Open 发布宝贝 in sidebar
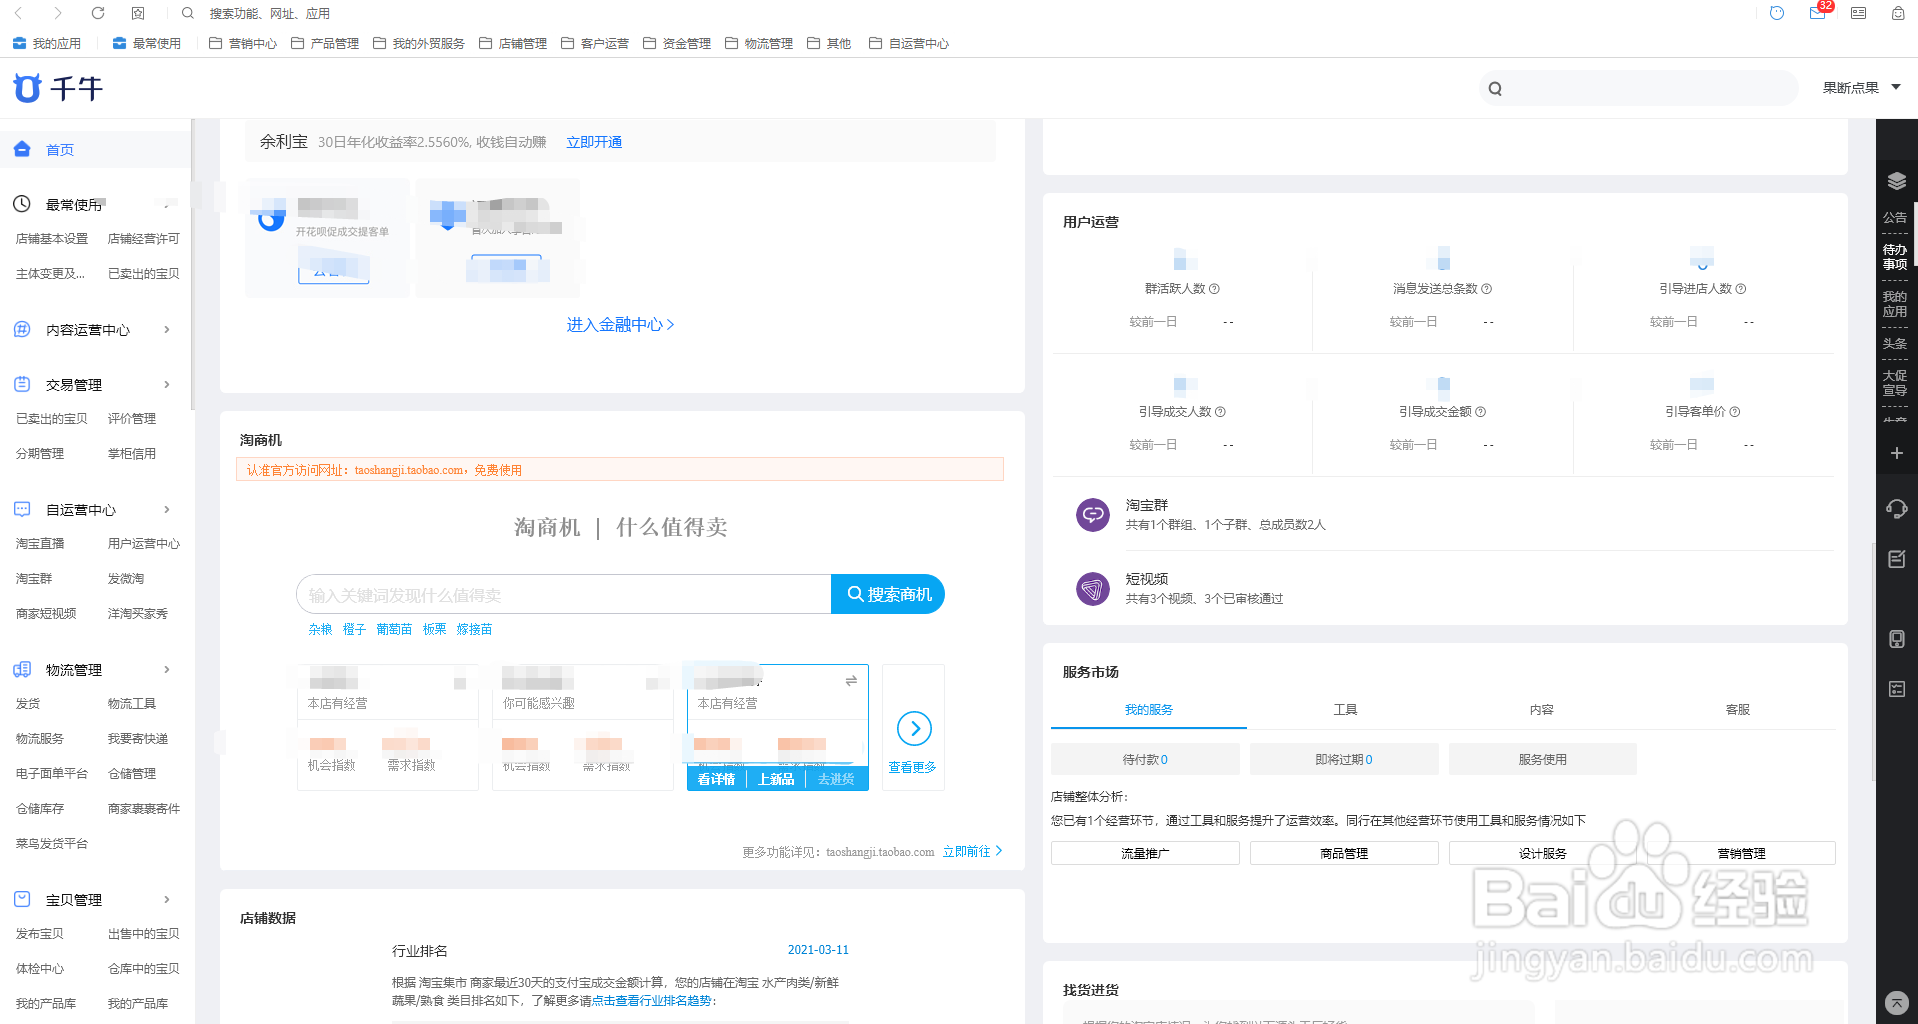Image resolution: width=1918 pixels, height=1024 pixels. 40,934
